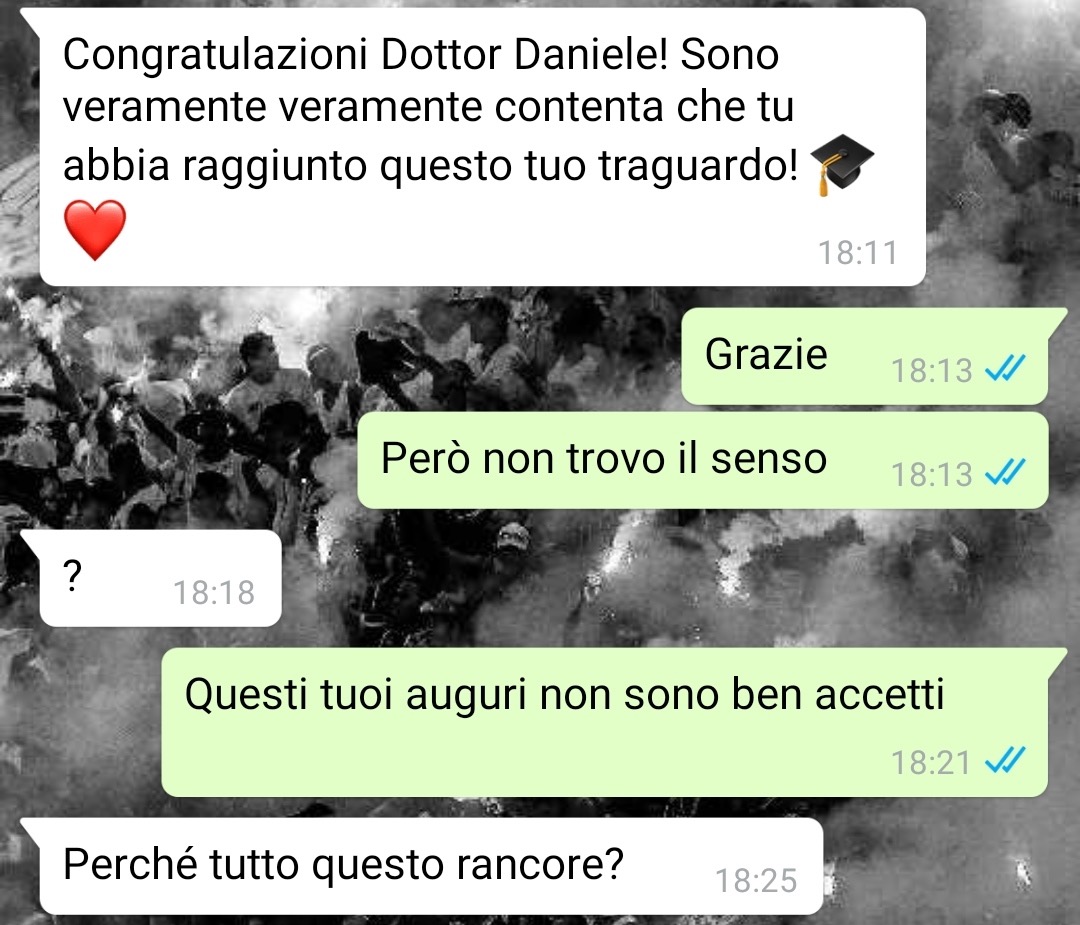Tap the '?' message bubble
The image size is (1080, 925).
(x=160, y=578)
